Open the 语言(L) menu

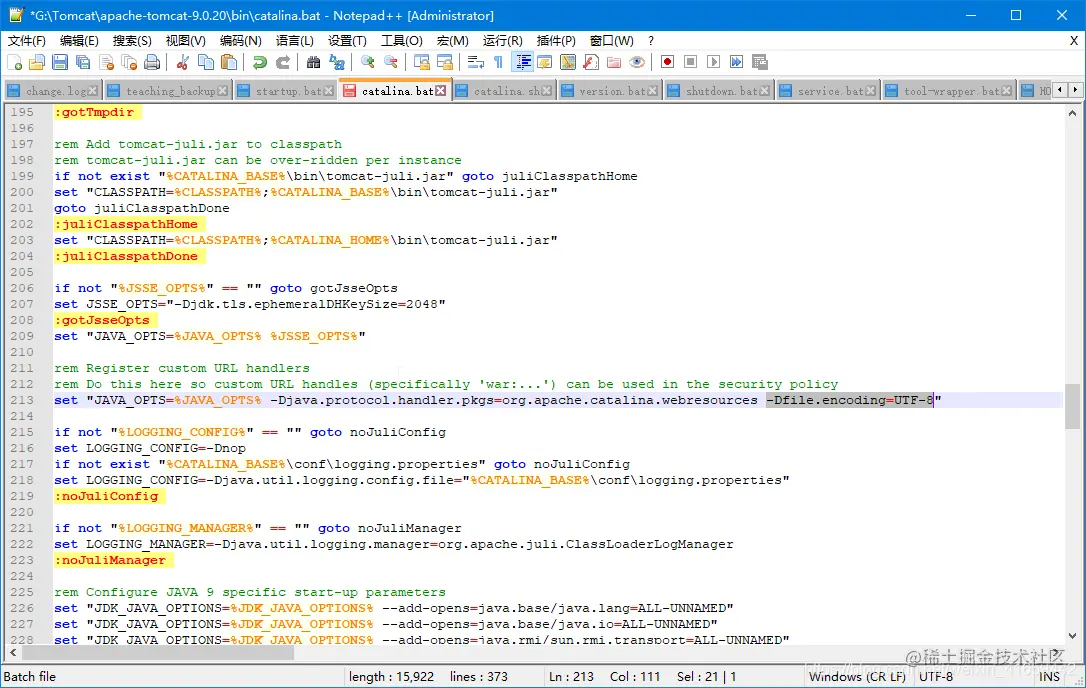294,41
